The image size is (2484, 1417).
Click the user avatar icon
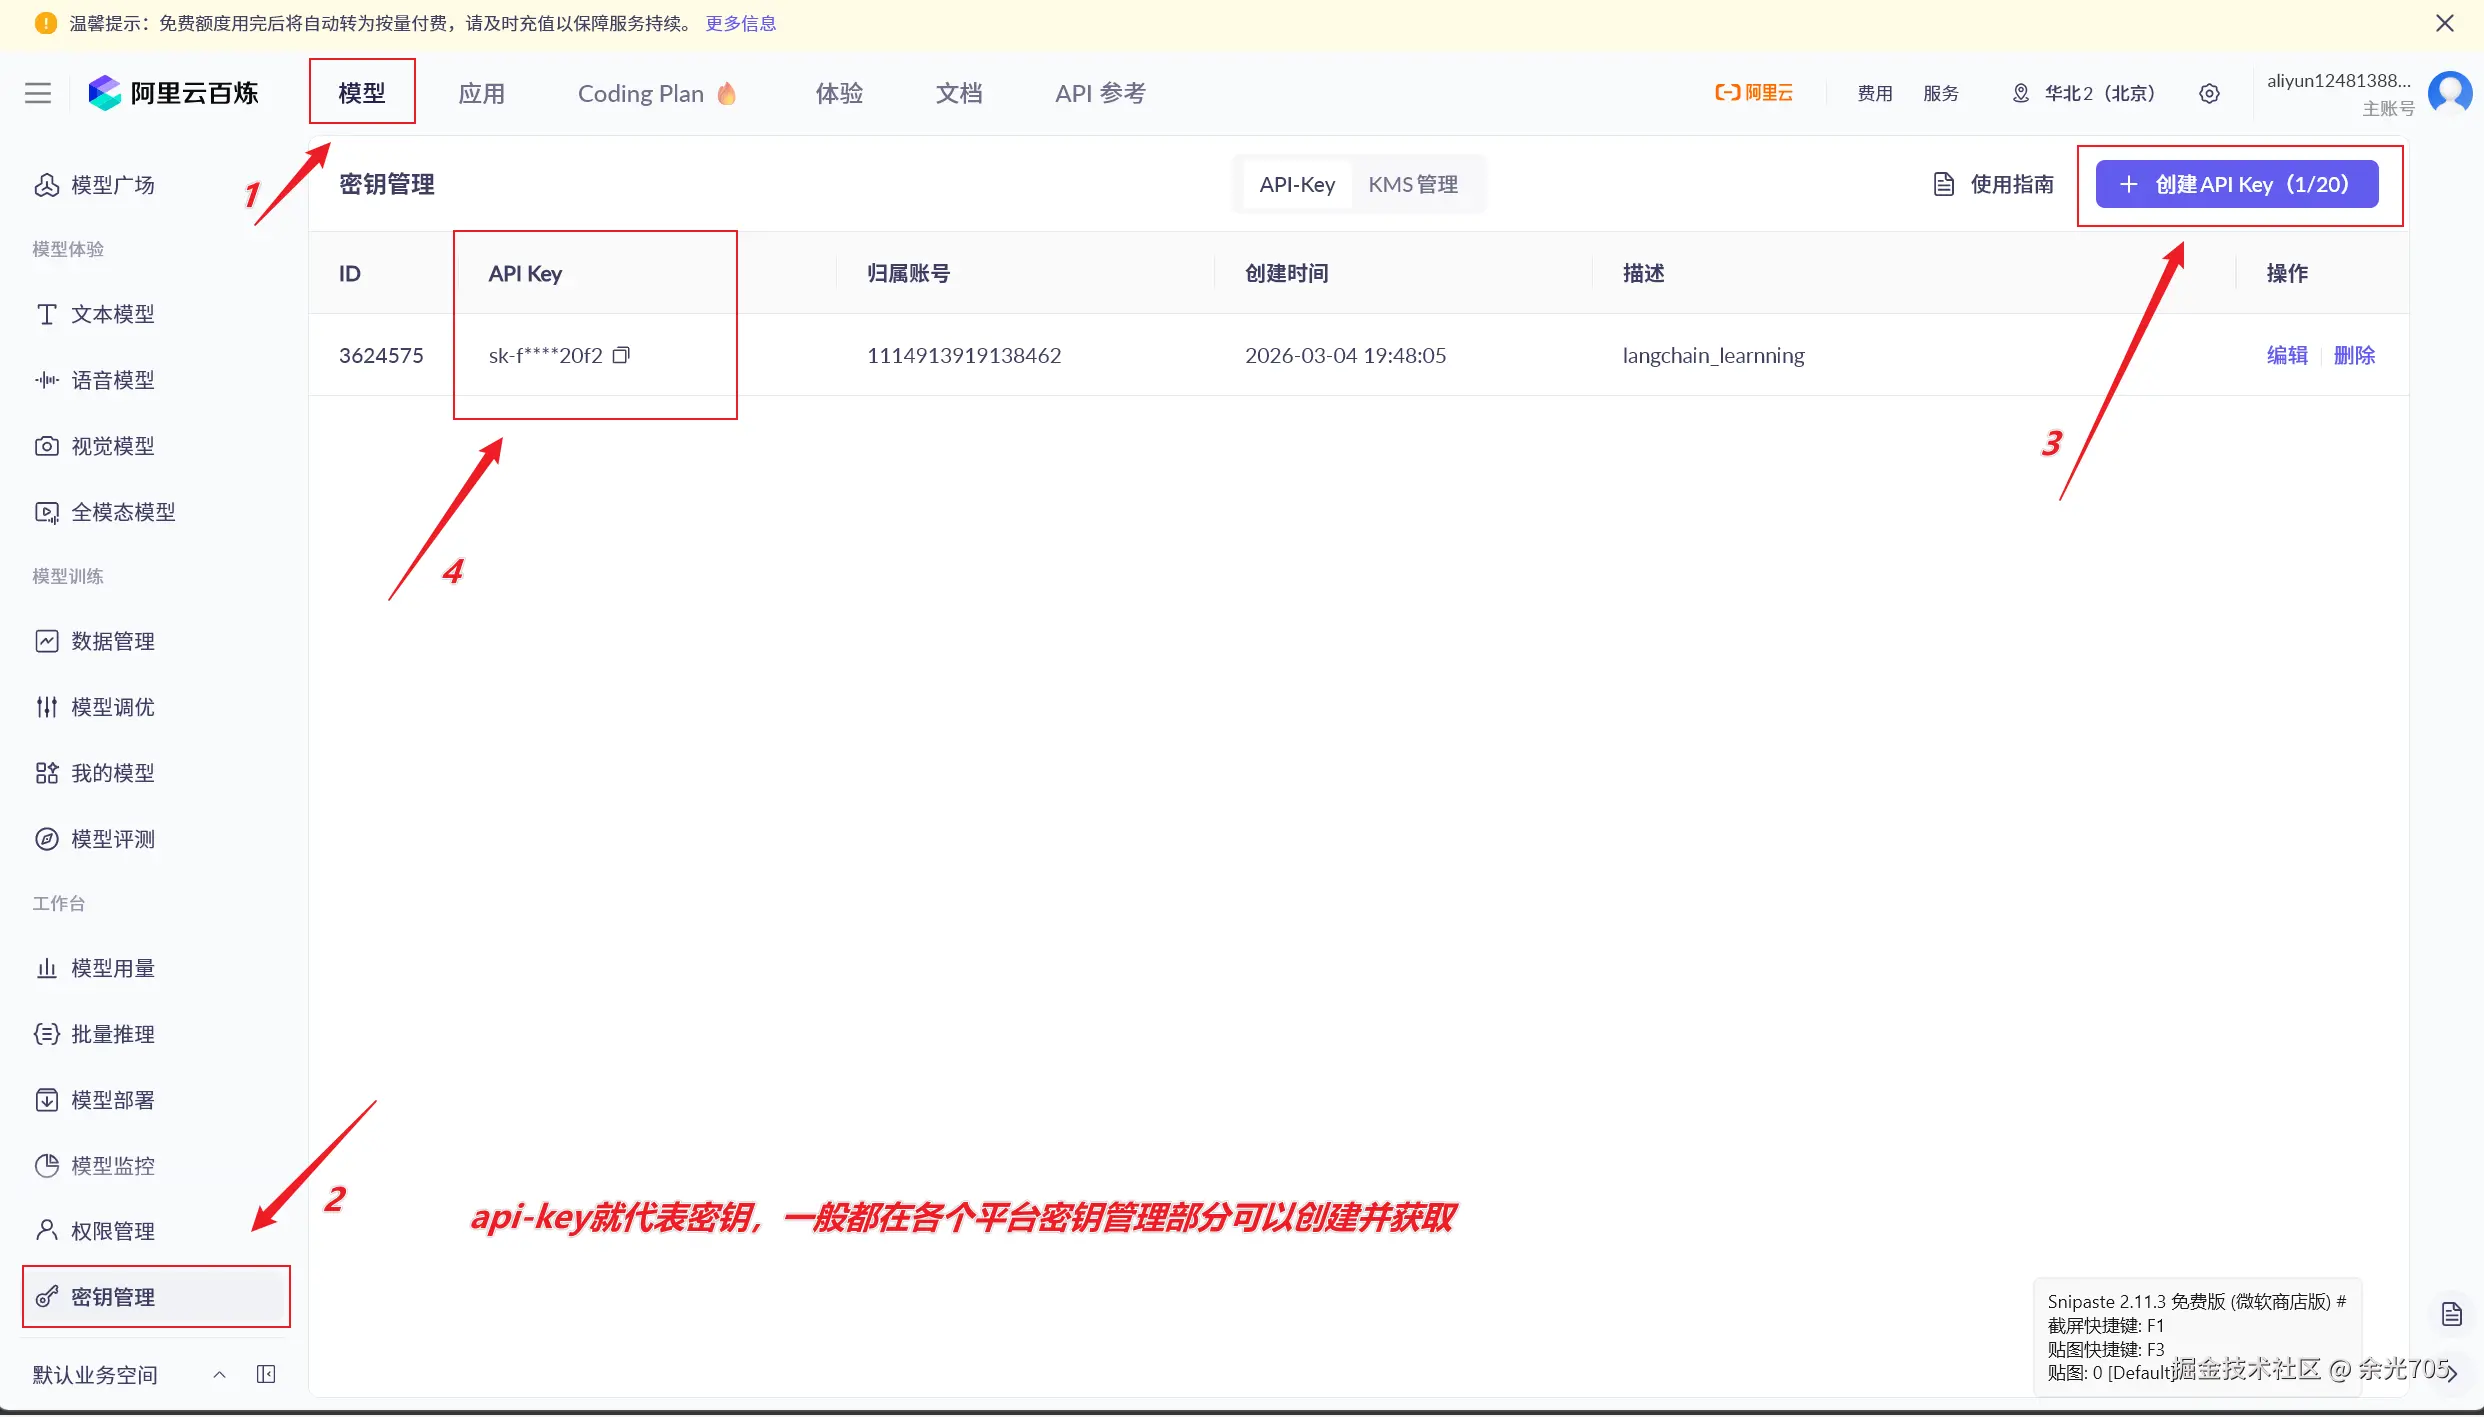pyautogui.click(x=2450, y=93)
